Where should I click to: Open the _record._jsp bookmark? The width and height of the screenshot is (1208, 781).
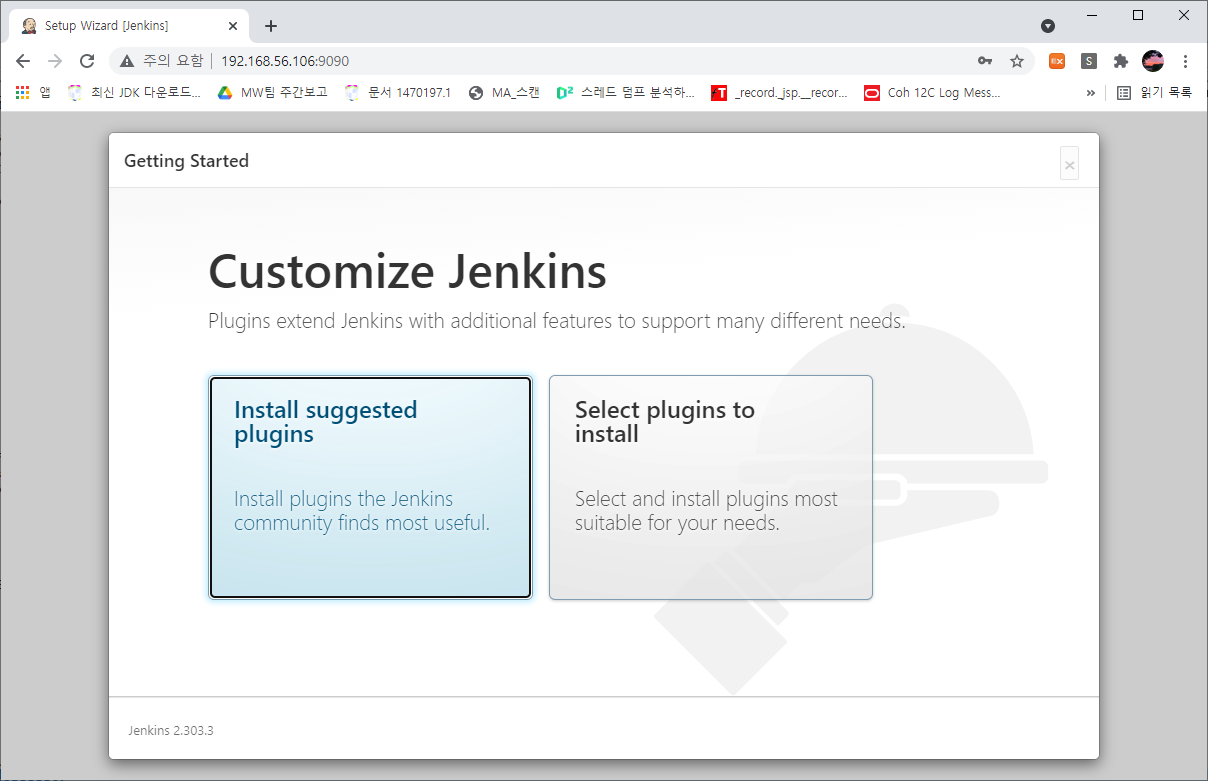tap(780, 93)
